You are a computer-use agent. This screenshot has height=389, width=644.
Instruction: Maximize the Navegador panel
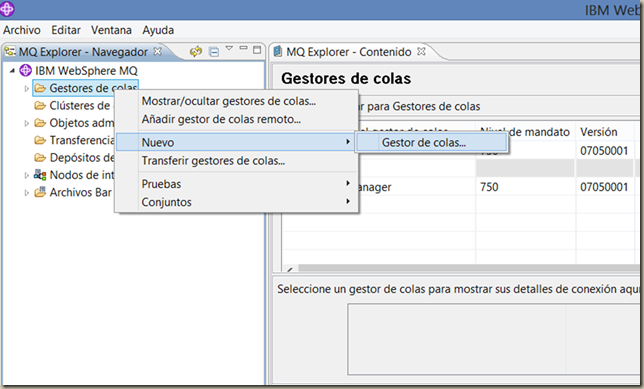[257, 50]
